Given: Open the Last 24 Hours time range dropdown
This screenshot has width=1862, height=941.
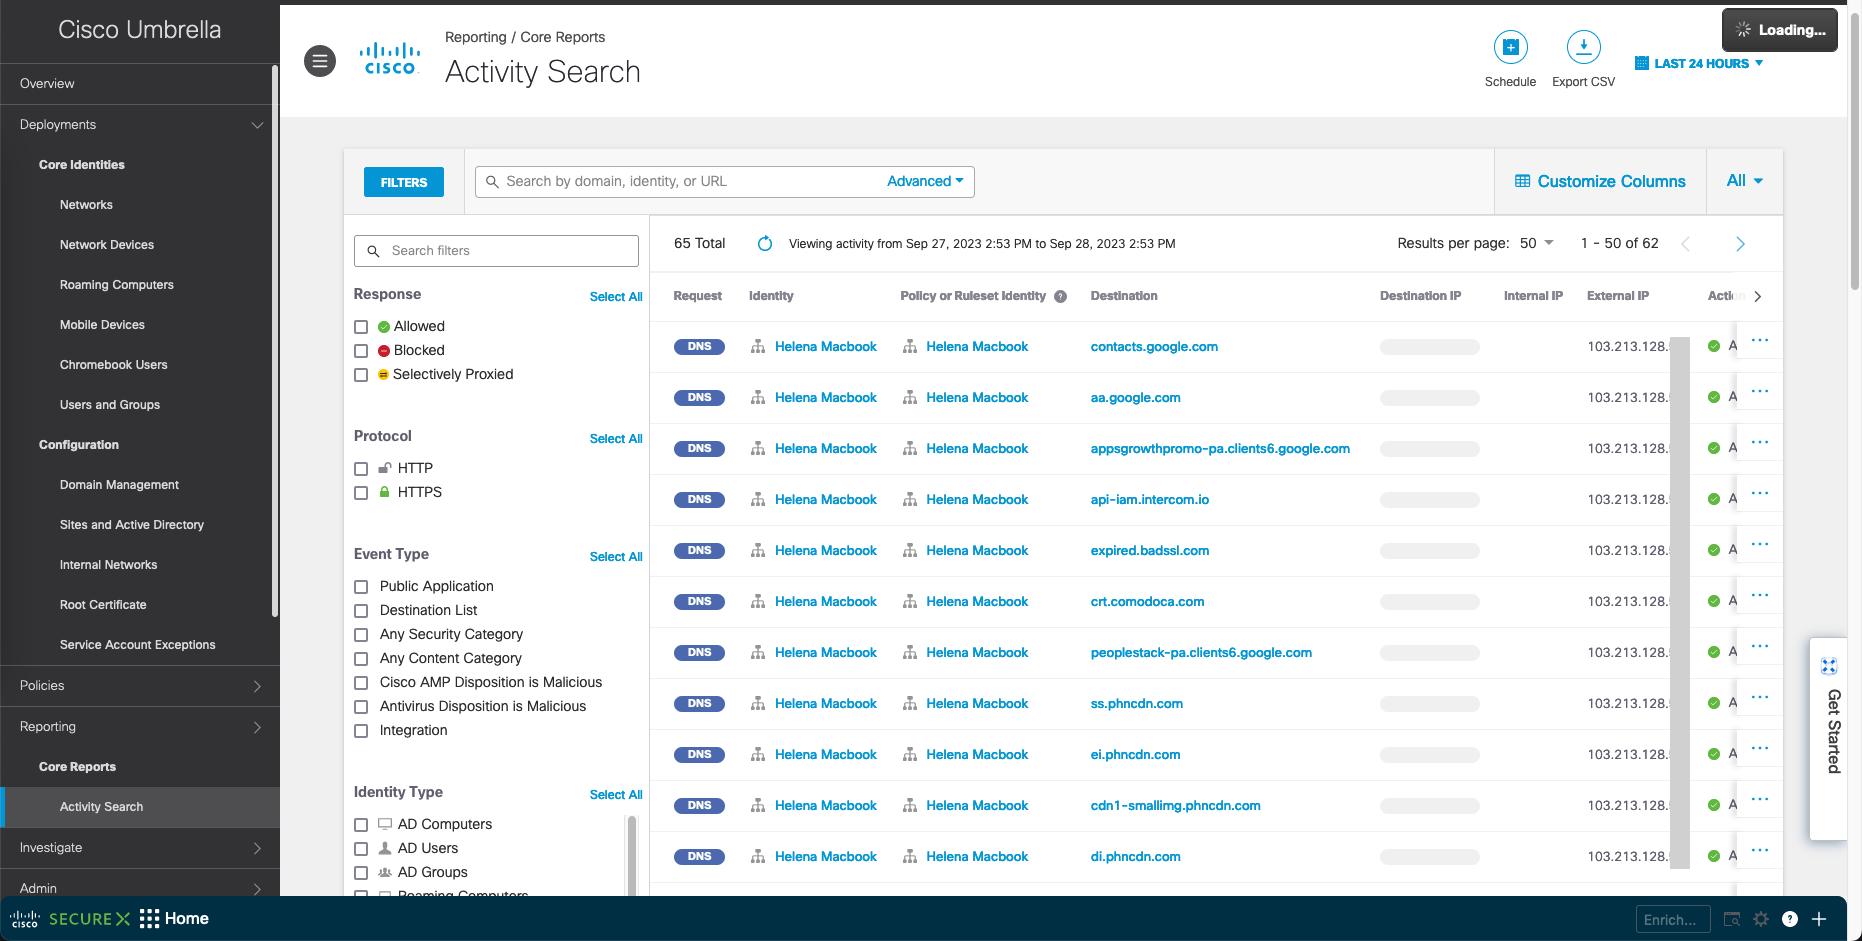Looking at the screenshot, I should [x=1700, y=63].
